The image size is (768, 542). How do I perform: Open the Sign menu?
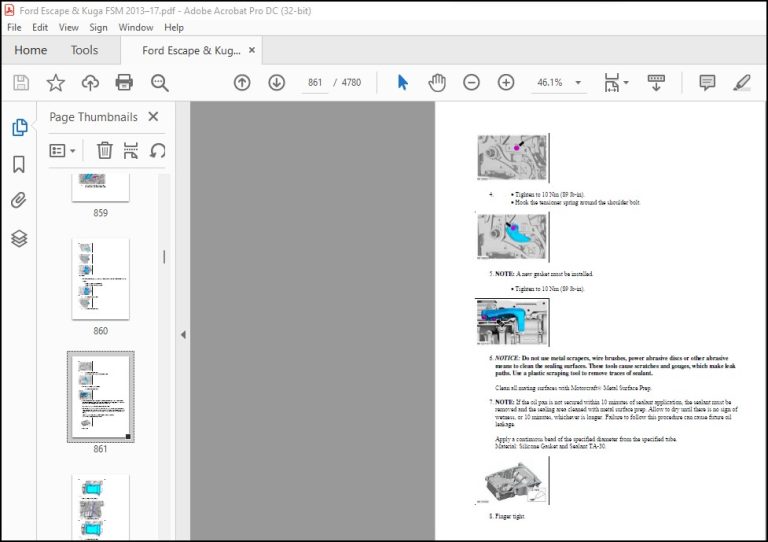98,27
